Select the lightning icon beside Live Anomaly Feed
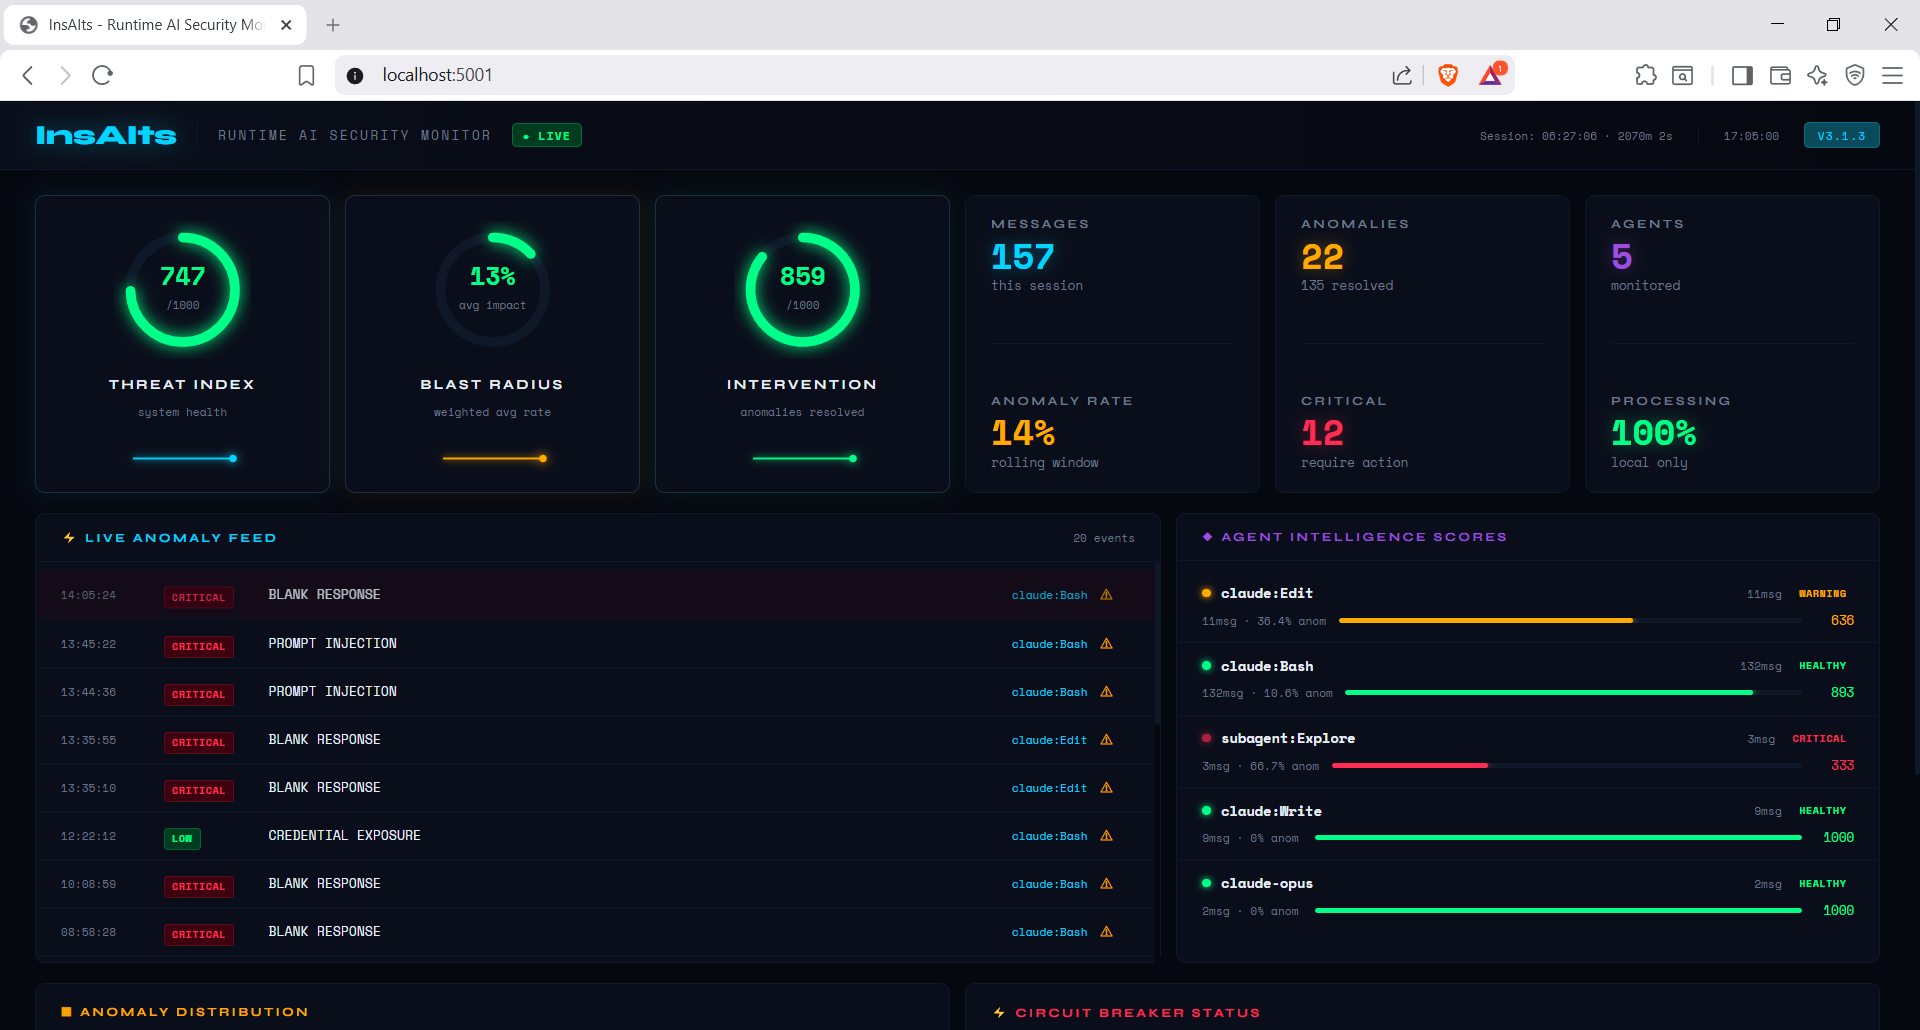 pyautogui.click(x=68, y=537)
